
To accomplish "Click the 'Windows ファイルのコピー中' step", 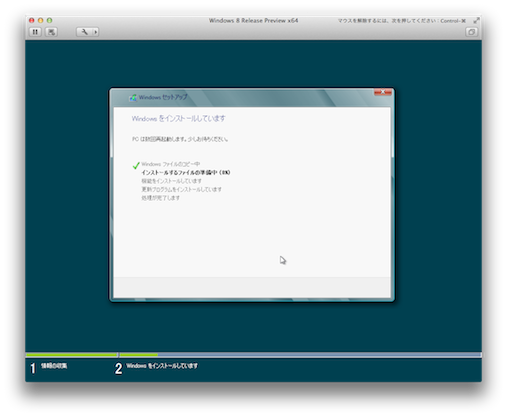I will click(170, 164).
